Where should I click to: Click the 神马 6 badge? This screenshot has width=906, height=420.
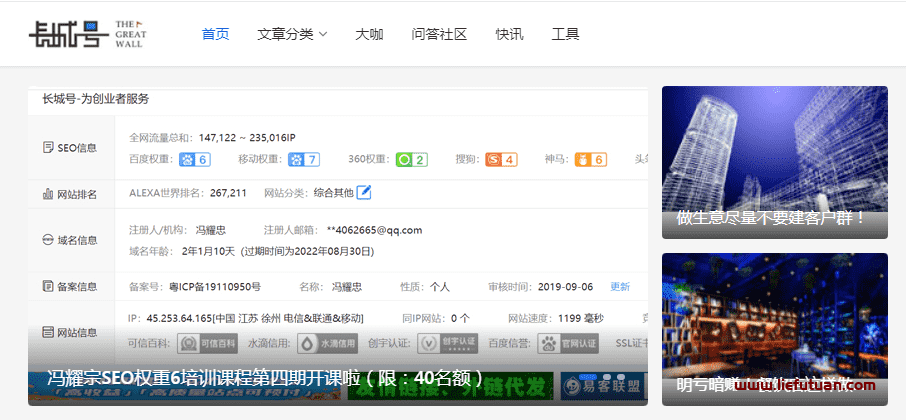(x=591, y=159)
